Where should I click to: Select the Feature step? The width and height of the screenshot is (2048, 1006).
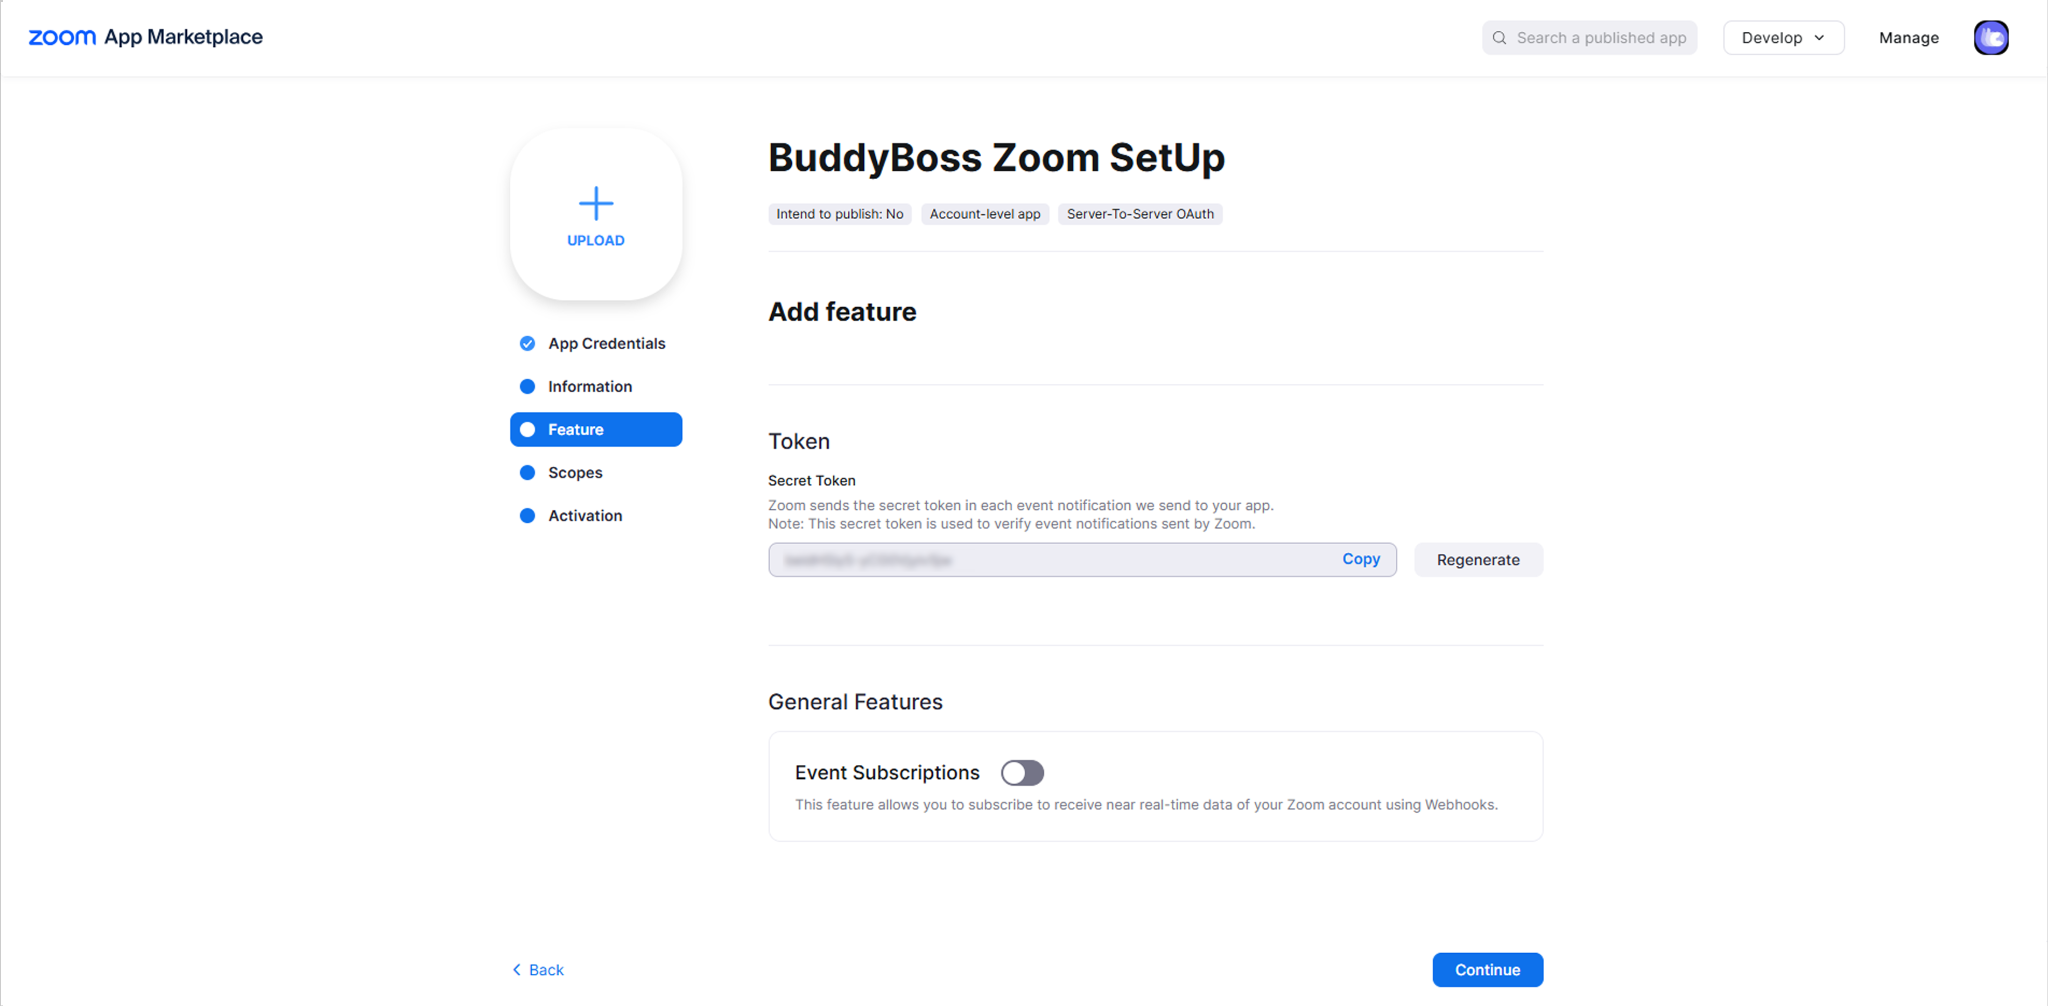point(596,430)
